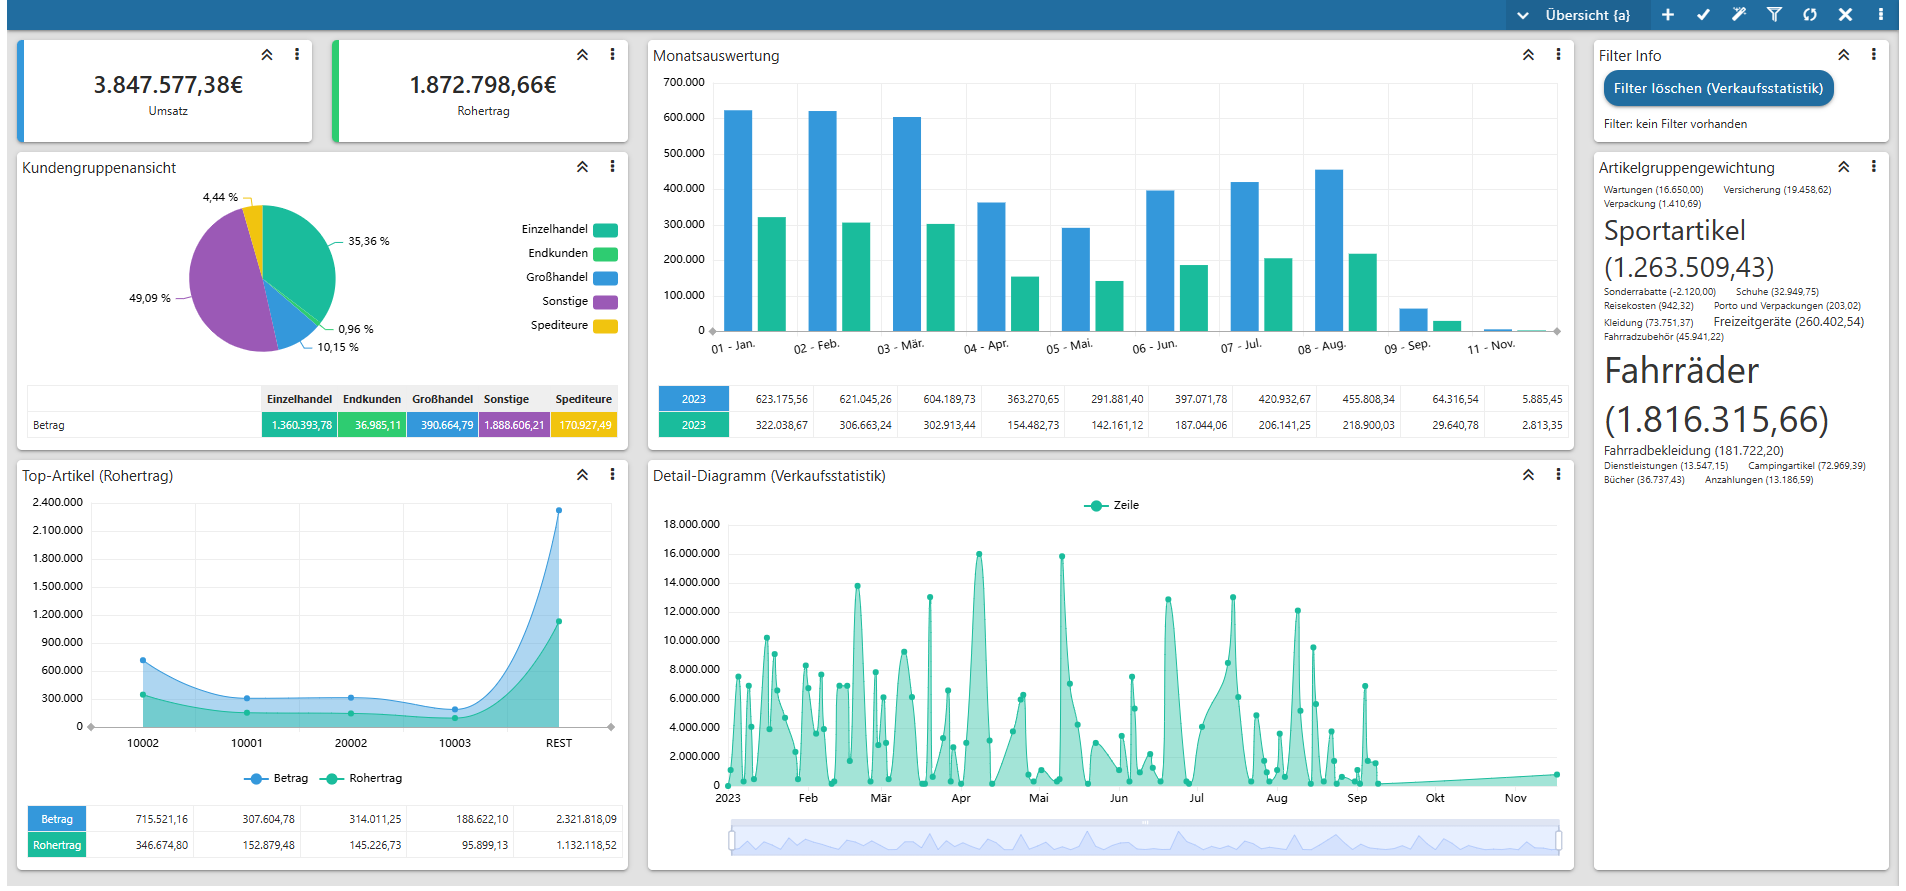Collapse the Artikelgruppengewichtung panel

point(1843,167)
